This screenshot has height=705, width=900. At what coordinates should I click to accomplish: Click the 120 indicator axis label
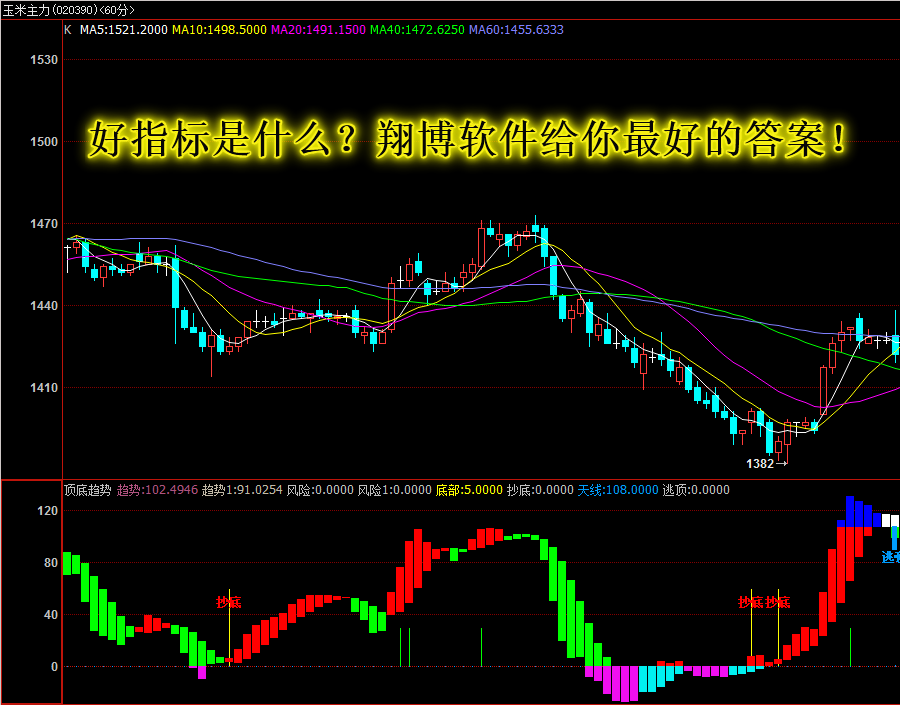47,511
